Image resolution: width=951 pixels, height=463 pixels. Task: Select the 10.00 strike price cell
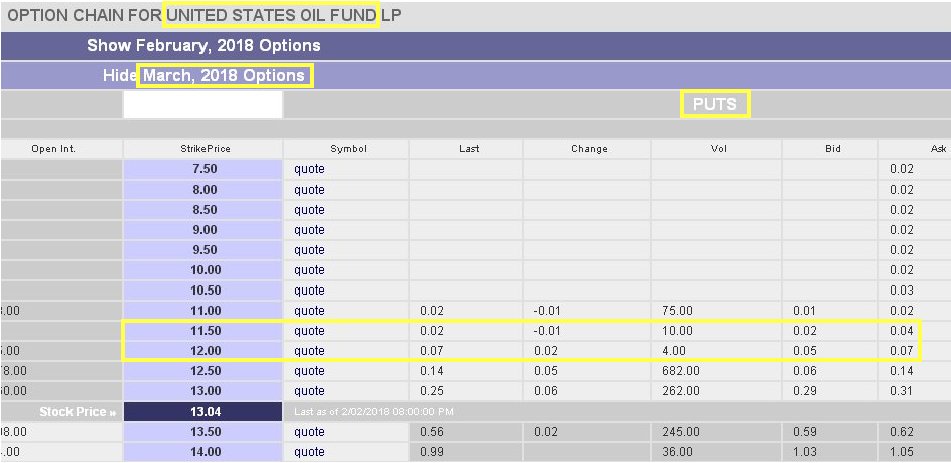203,270
